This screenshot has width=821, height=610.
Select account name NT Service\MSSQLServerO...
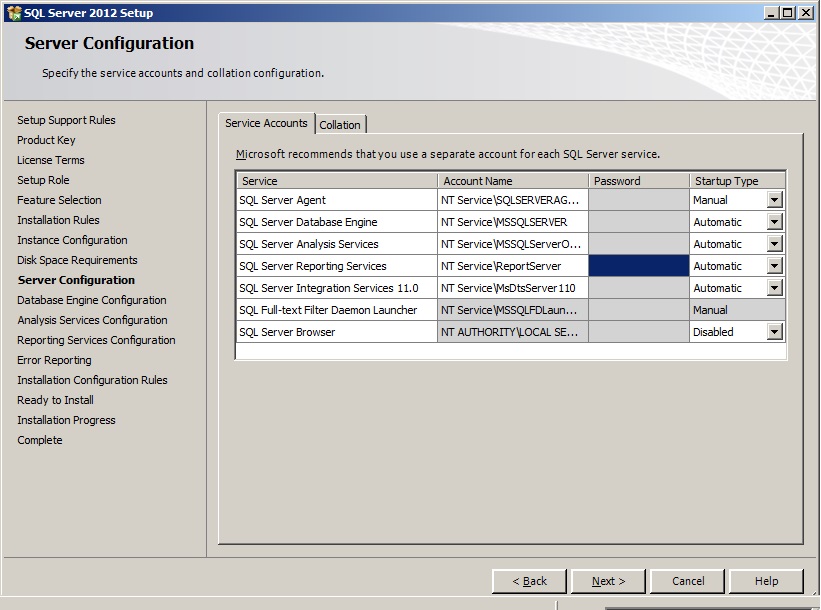click(513, 243)
